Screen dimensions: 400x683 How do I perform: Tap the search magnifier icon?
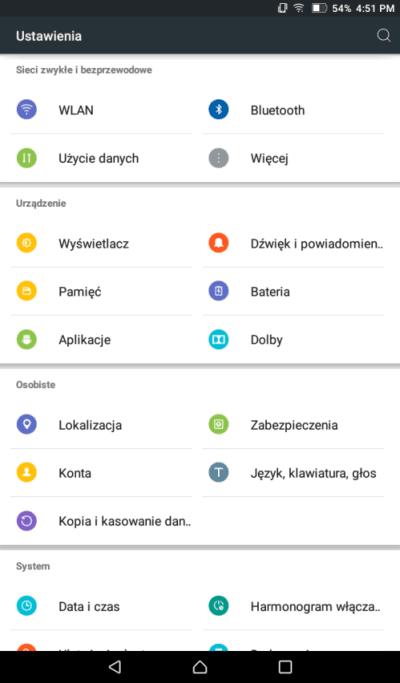(x=383, y=36)
